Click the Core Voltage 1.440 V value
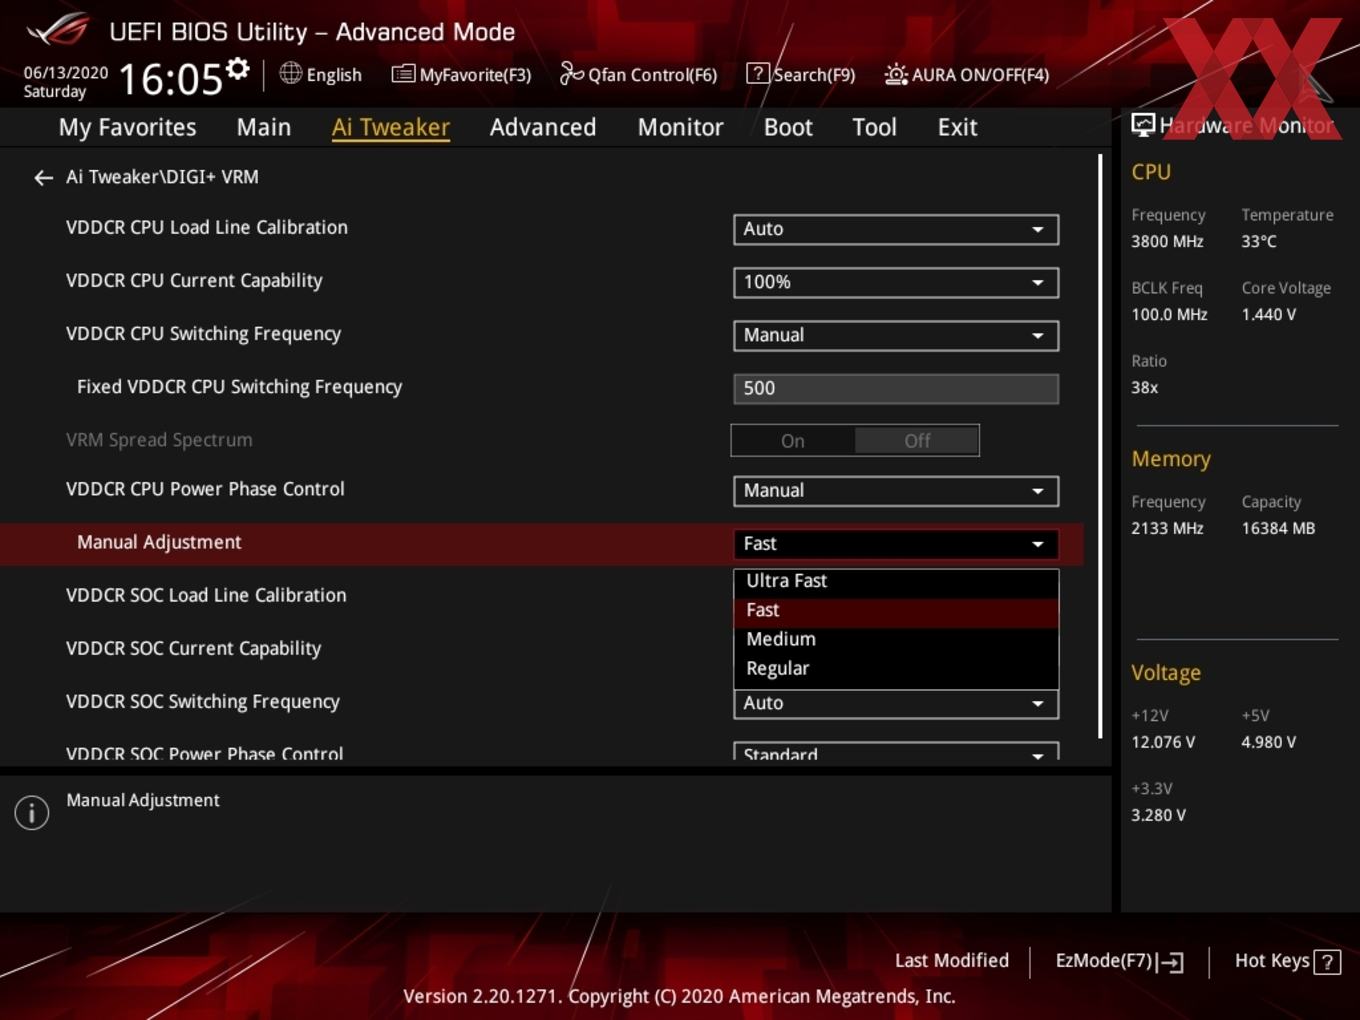 (x=1268, y=315)
